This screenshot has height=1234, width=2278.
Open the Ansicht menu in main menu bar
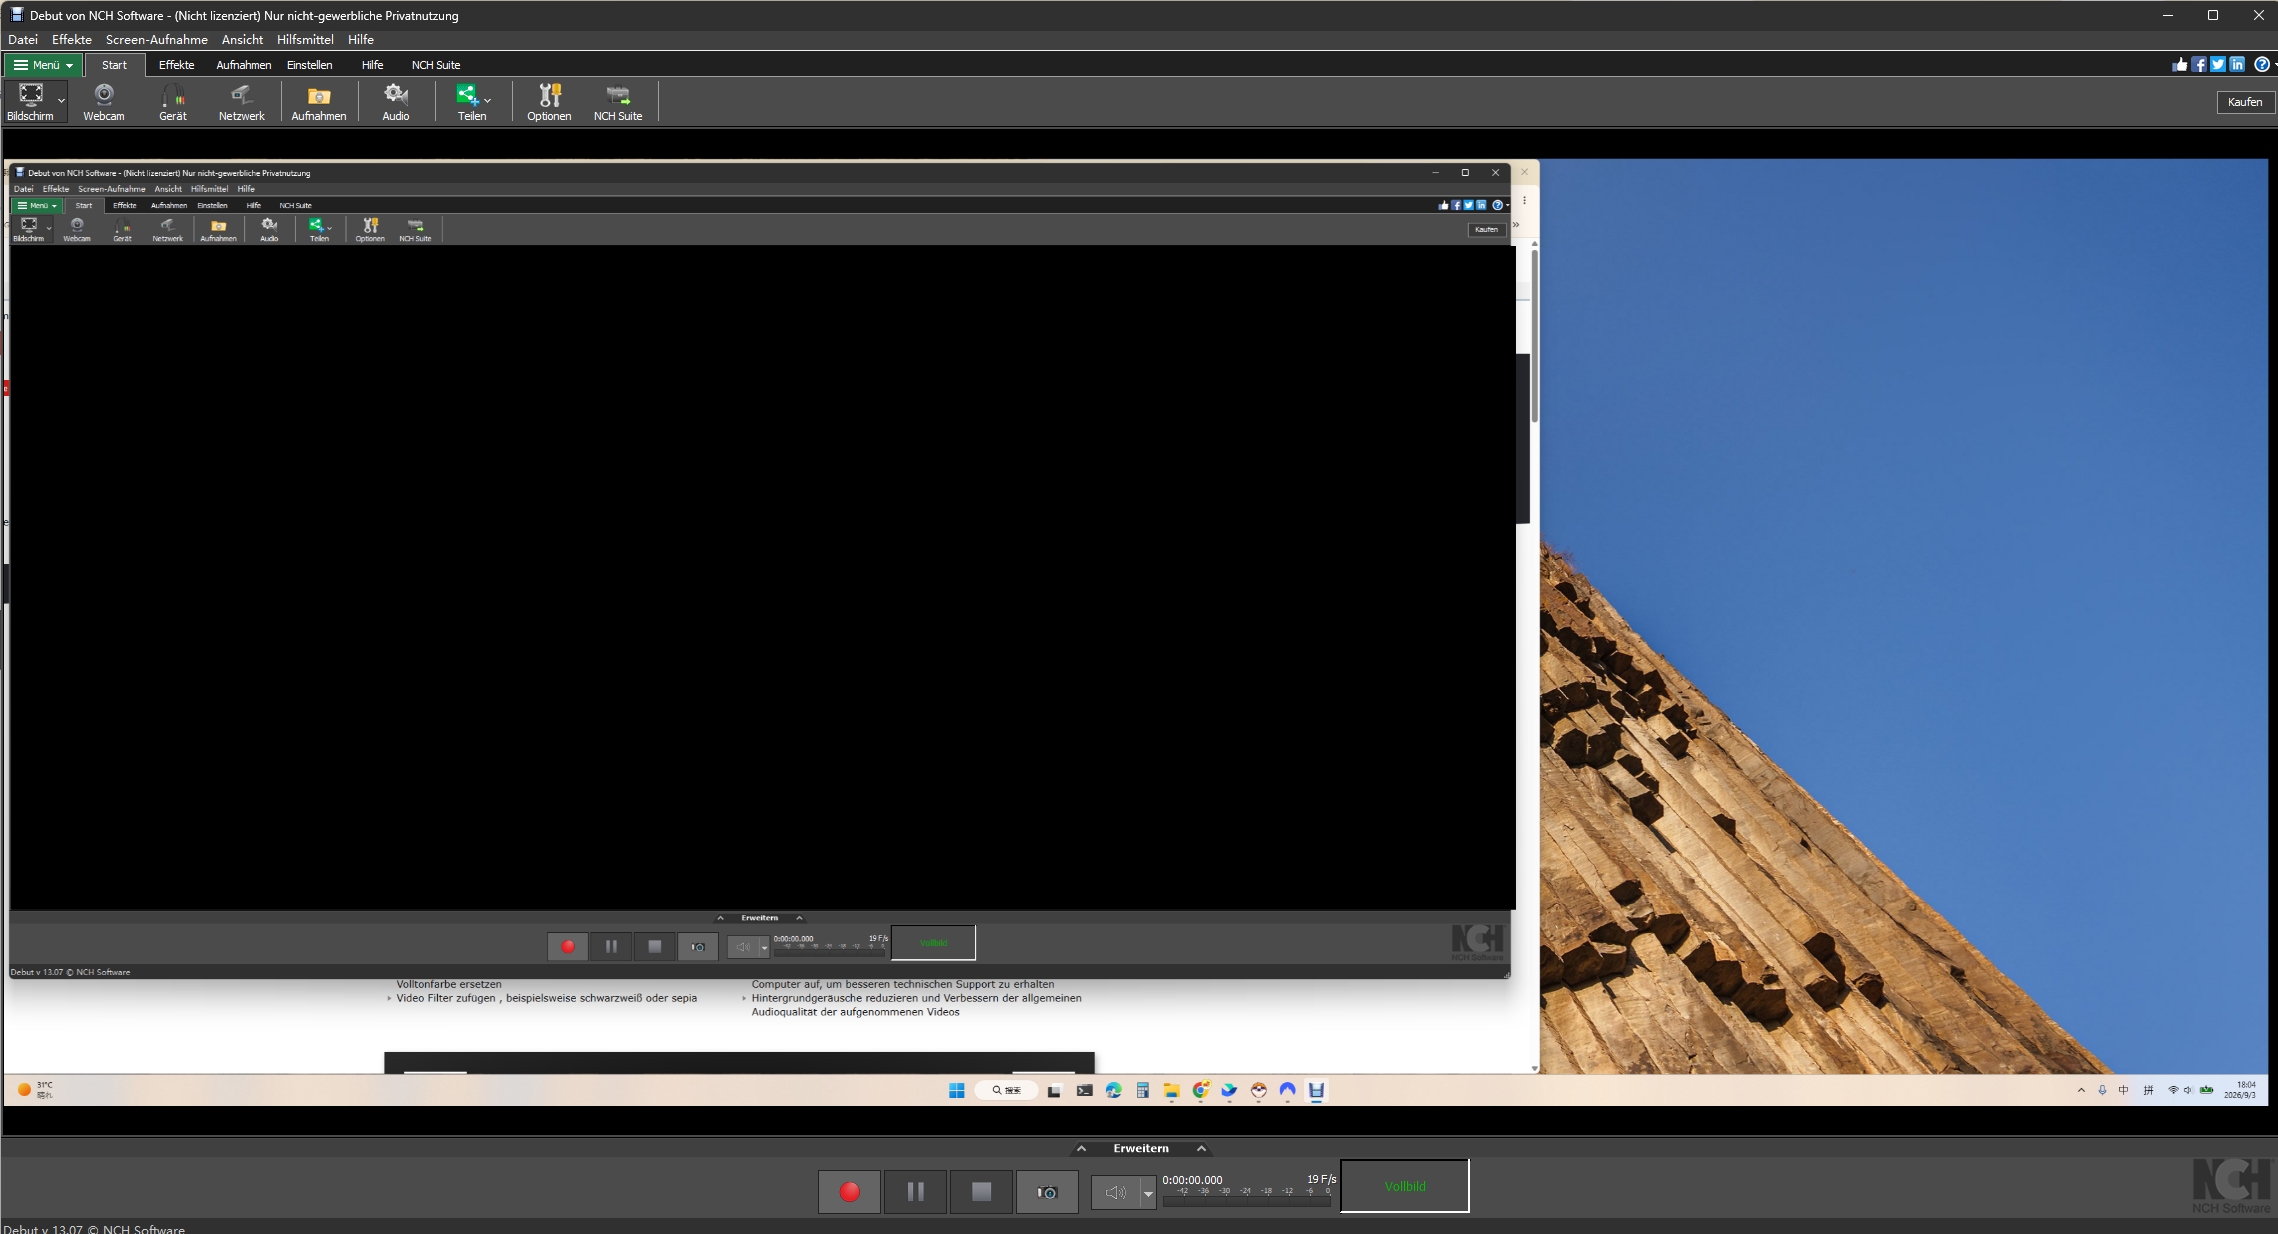tap(242, 40)
